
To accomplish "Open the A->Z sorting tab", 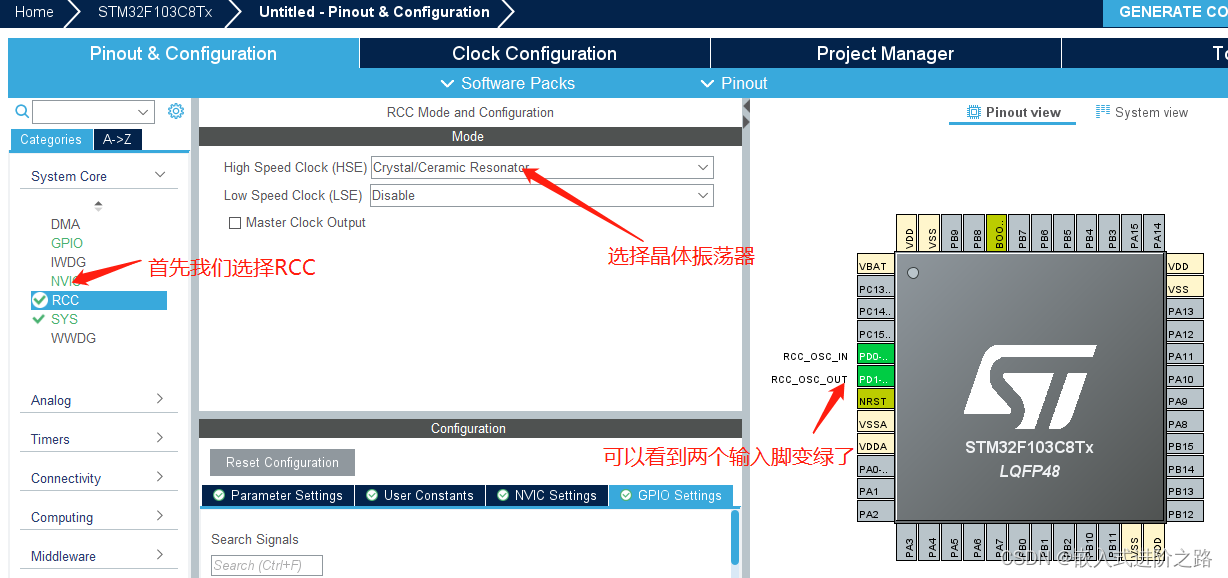I will point(117,140).
